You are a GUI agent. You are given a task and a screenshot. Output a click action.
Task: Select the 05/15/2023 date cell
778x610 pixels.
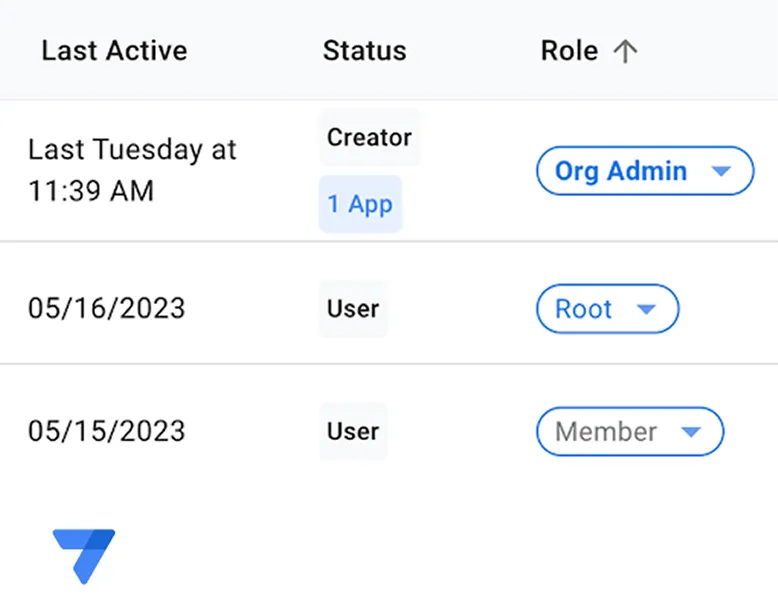106,431
